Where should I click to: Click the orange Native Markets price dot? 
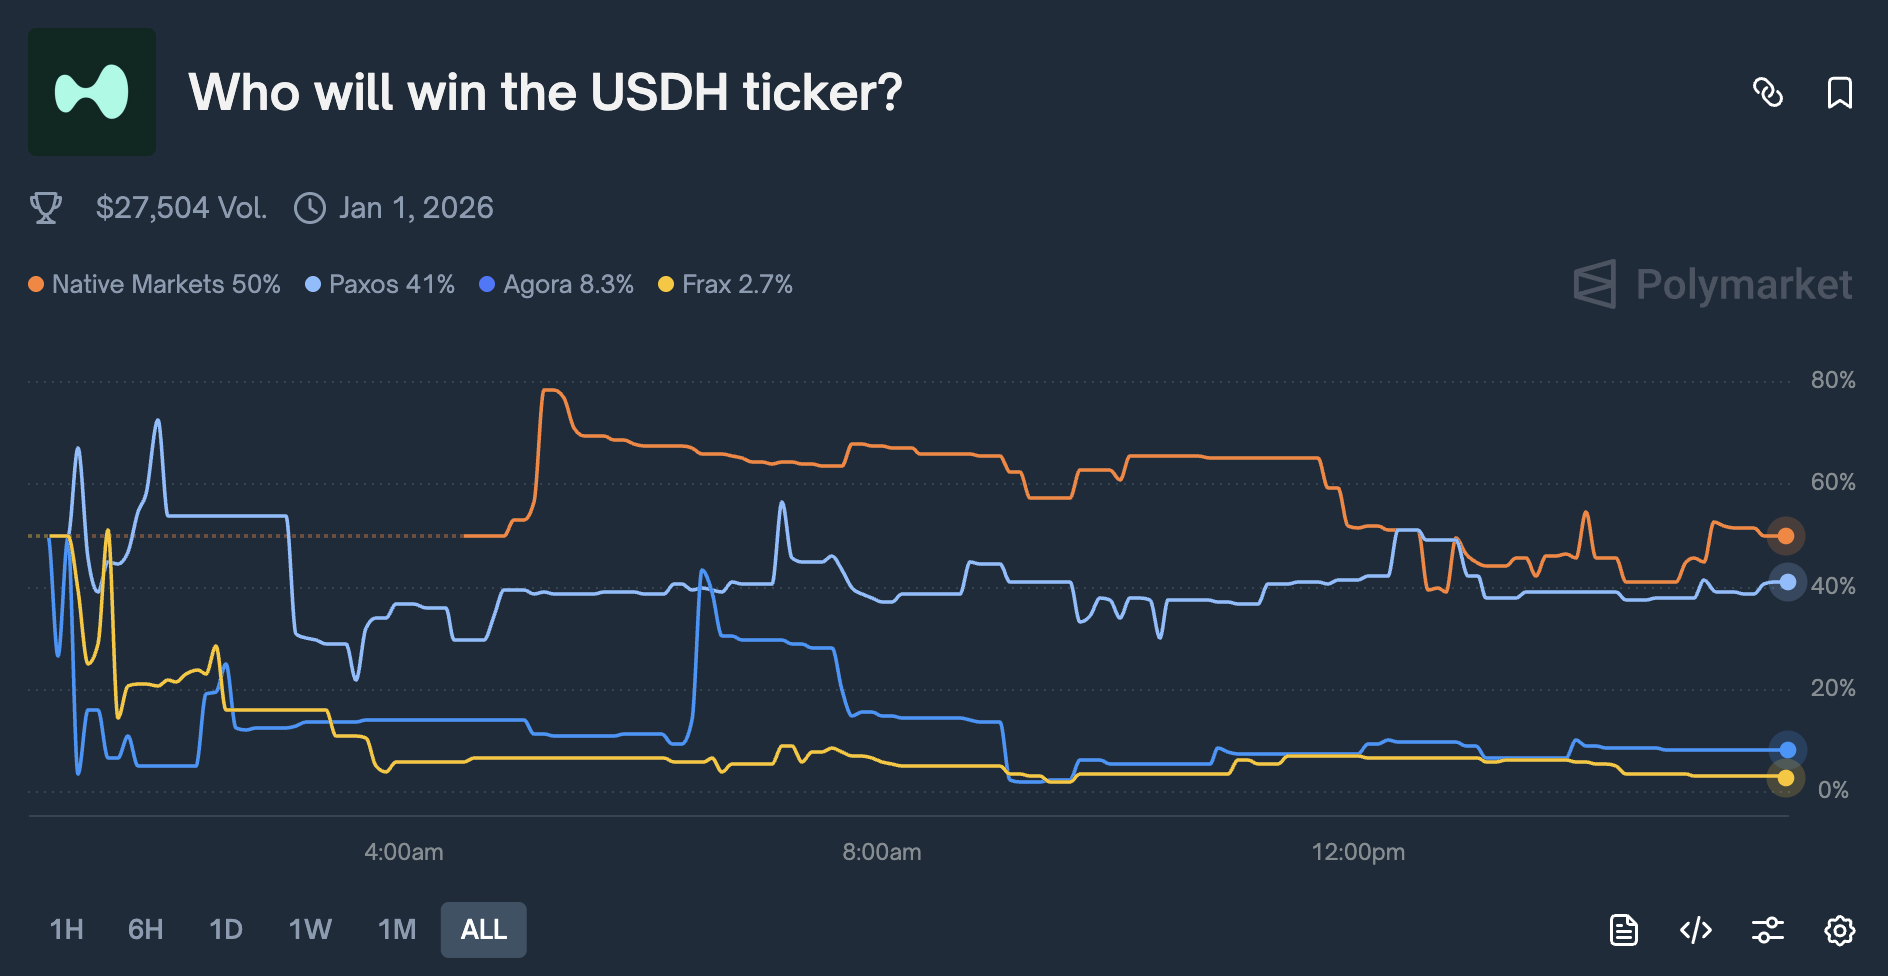point(1785,536)
